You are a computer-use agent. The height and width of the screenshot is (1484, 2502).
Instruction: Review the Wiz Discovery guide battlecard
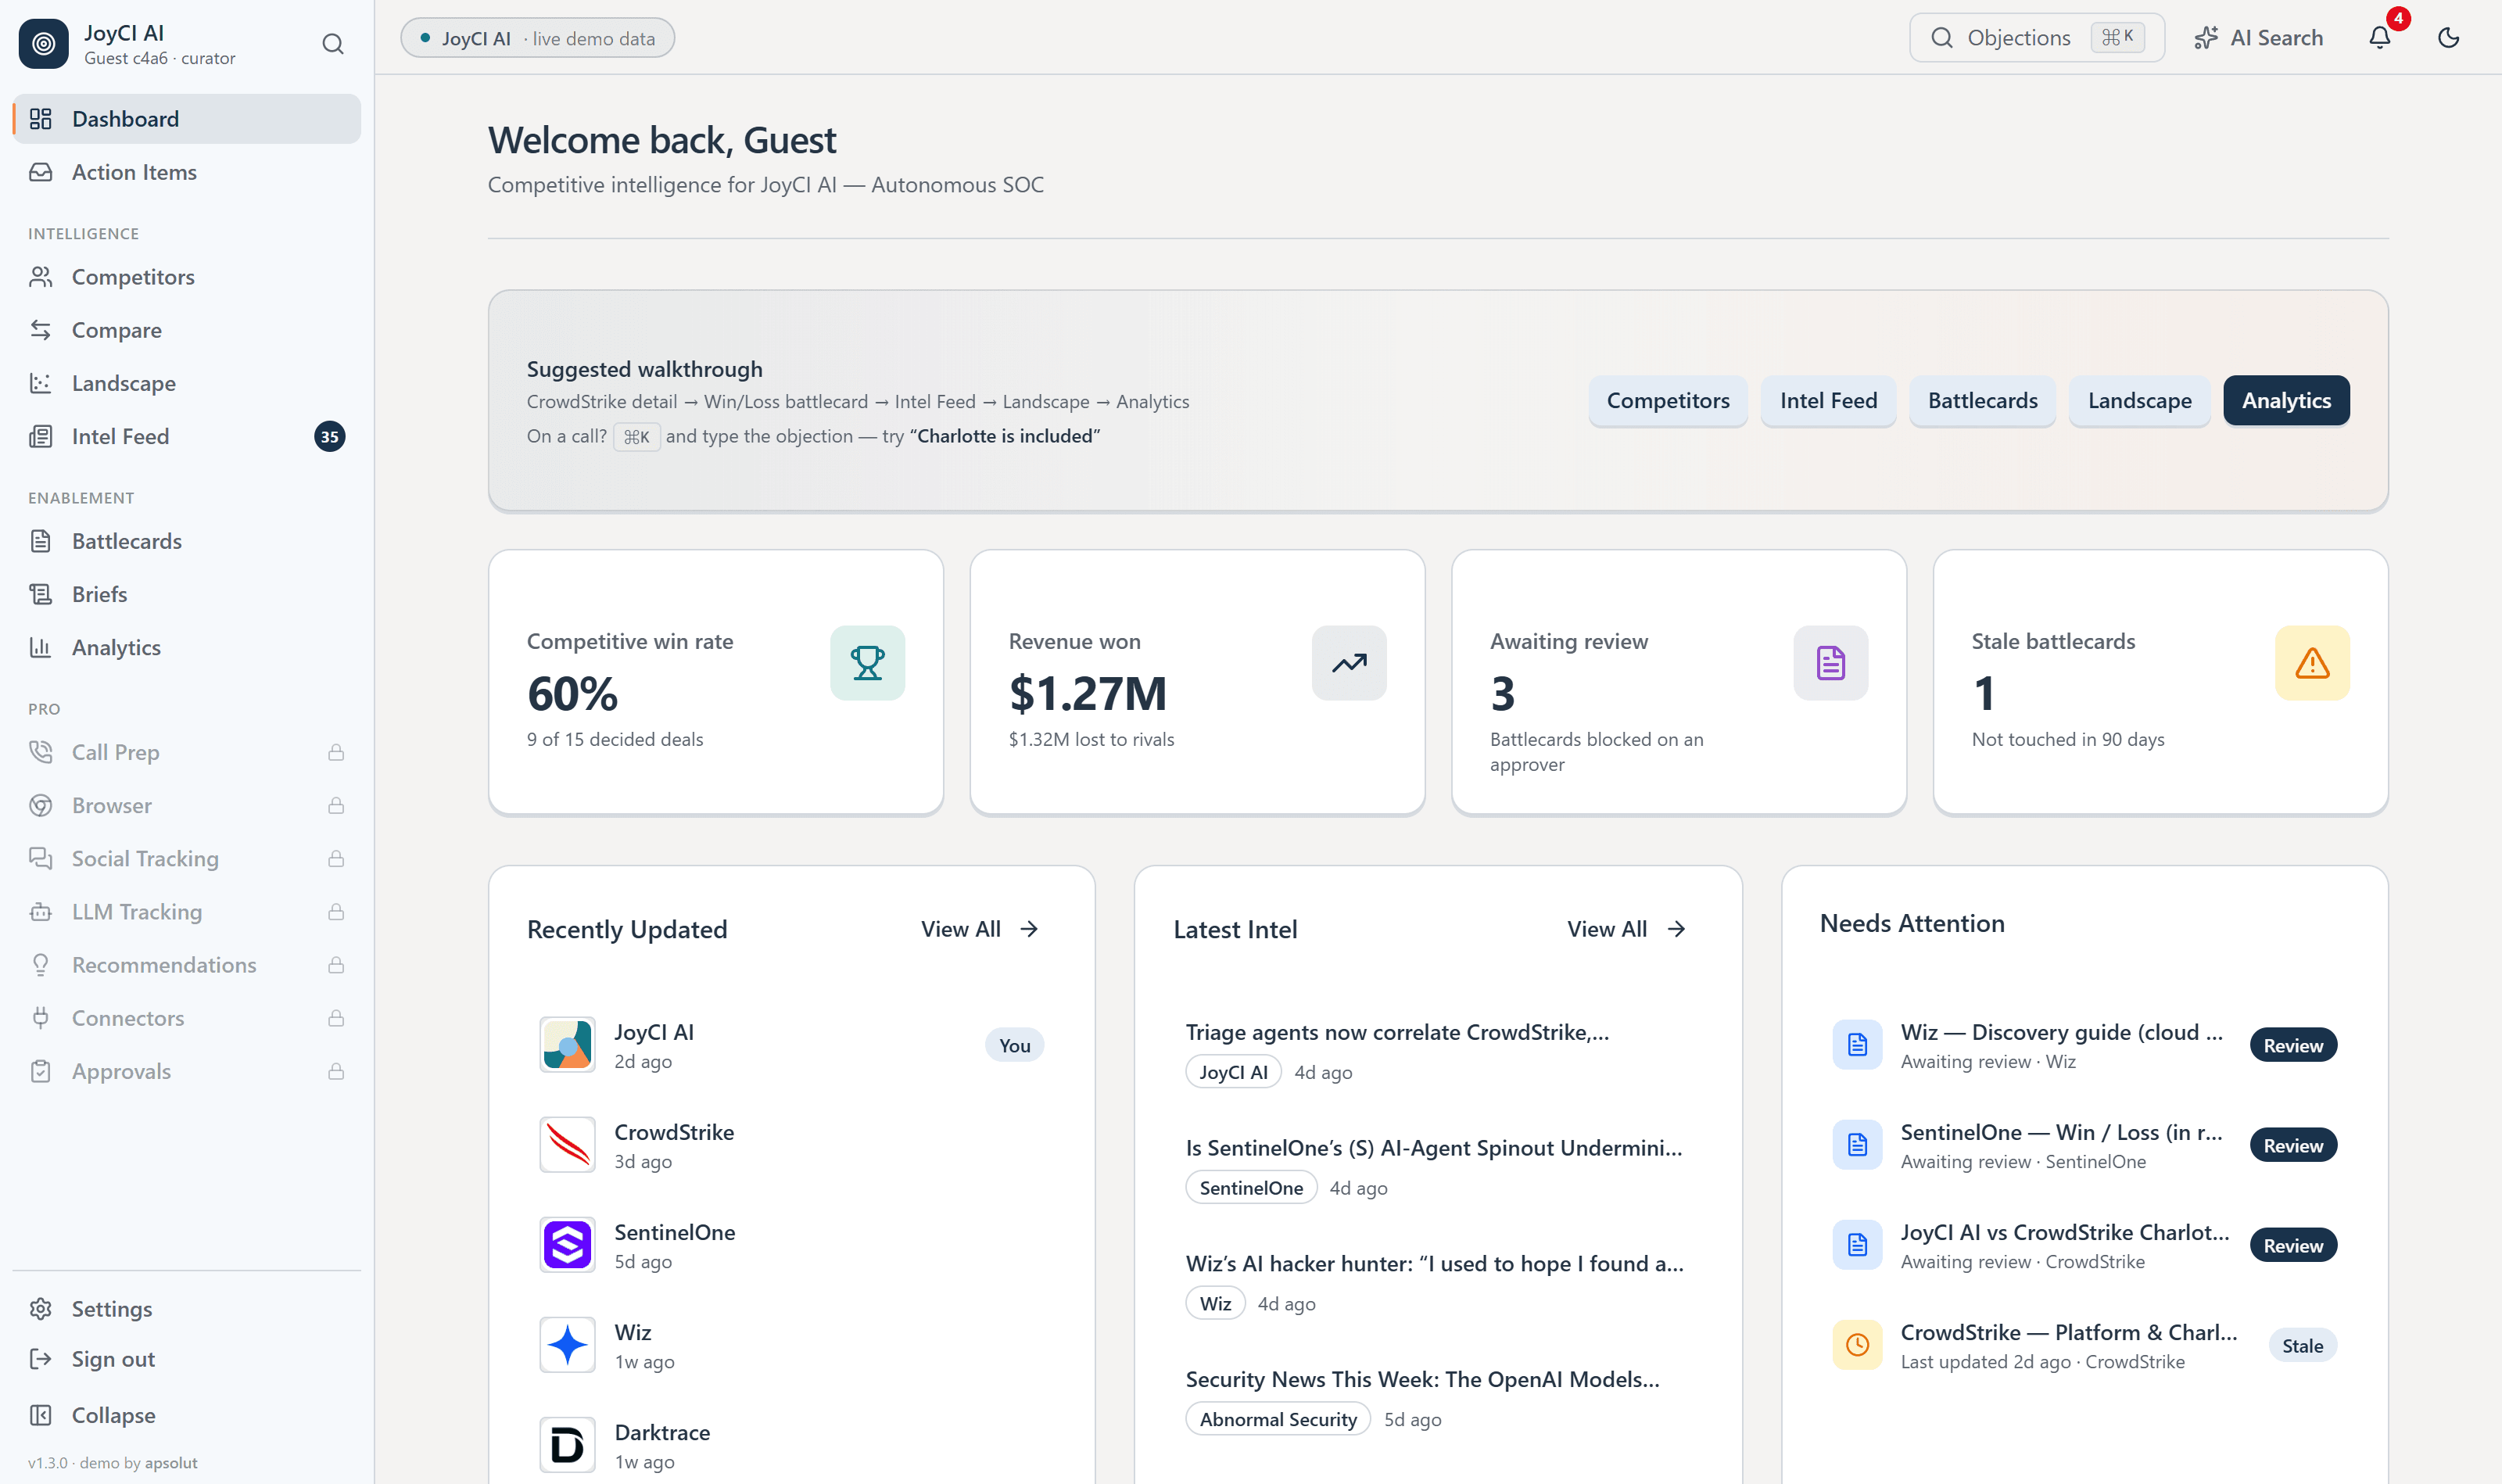pos(2293,1045)
